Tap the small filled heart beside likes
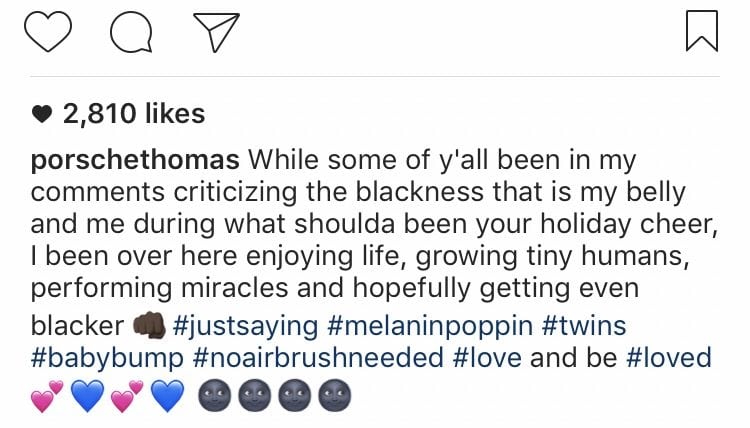The width and height of the screenshot is (750, 428). click(x=44, y=115)
